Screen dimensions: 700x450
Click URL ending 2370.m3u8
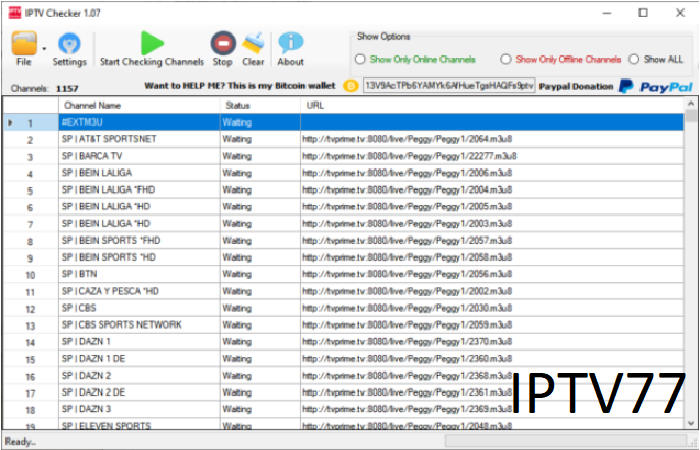pyautogui.click(x=492, y=342)
